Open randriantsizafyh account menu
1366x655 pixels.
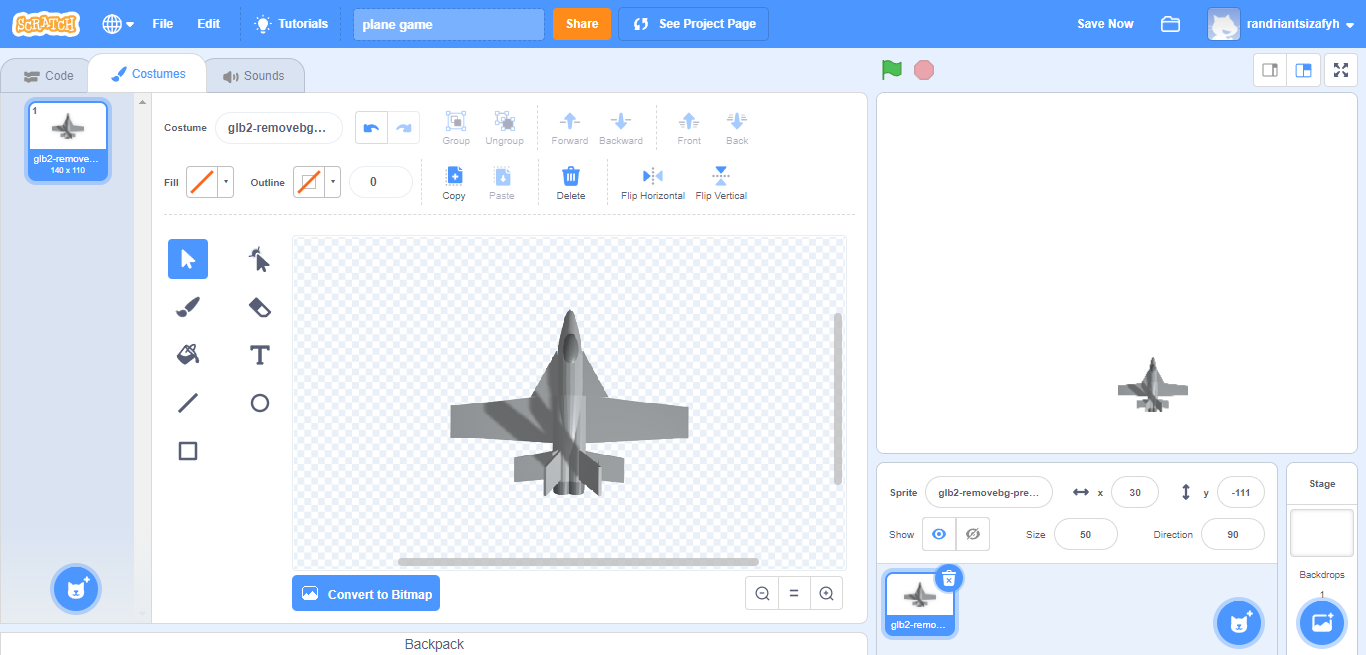pos(1282,24)
